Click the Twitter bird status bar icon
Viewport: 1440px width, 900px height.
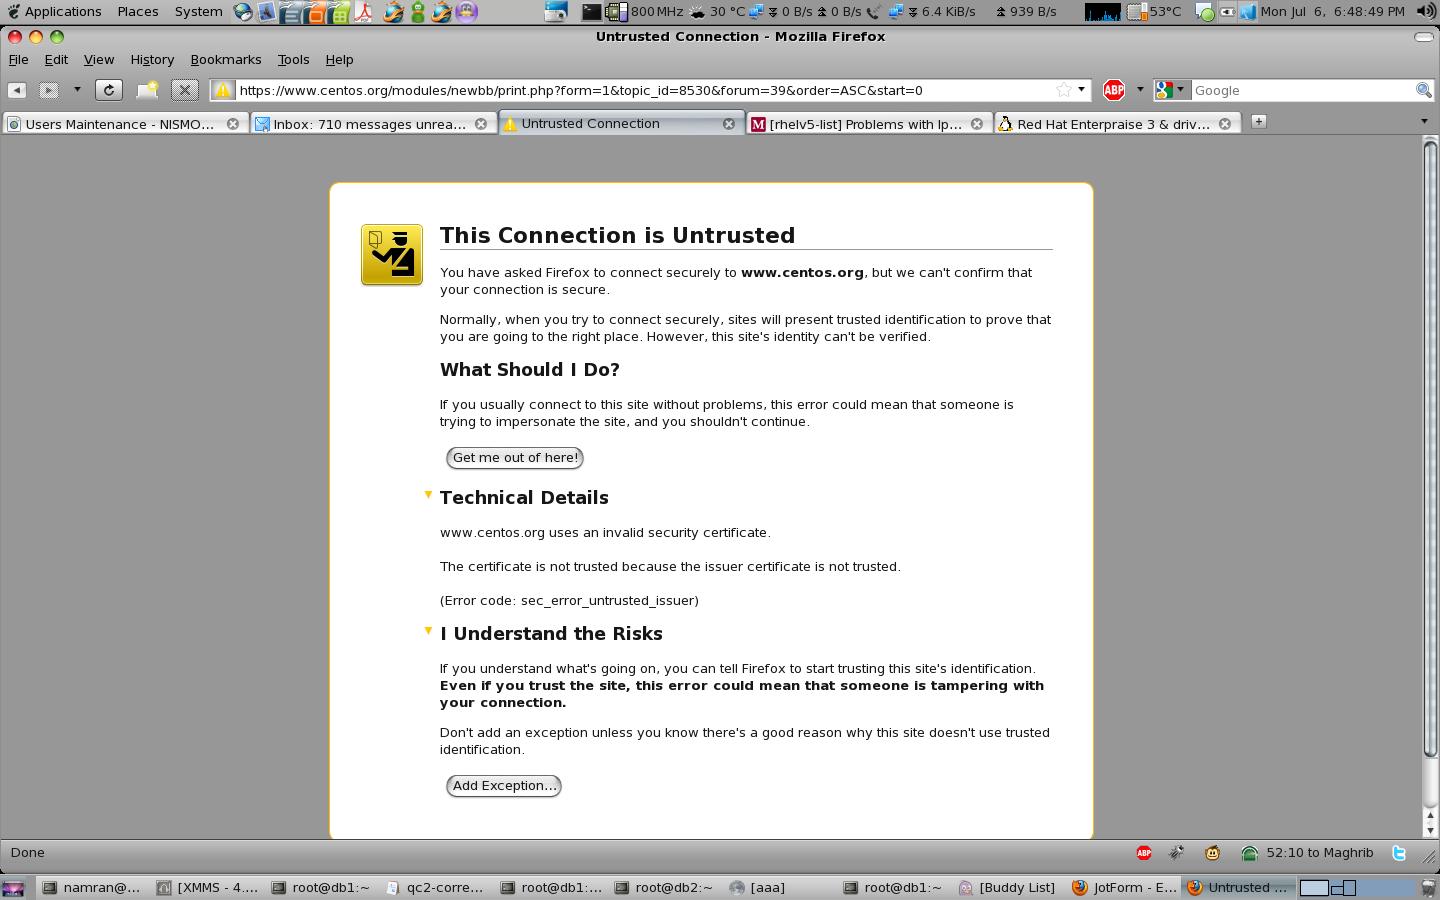point(1399,853)
